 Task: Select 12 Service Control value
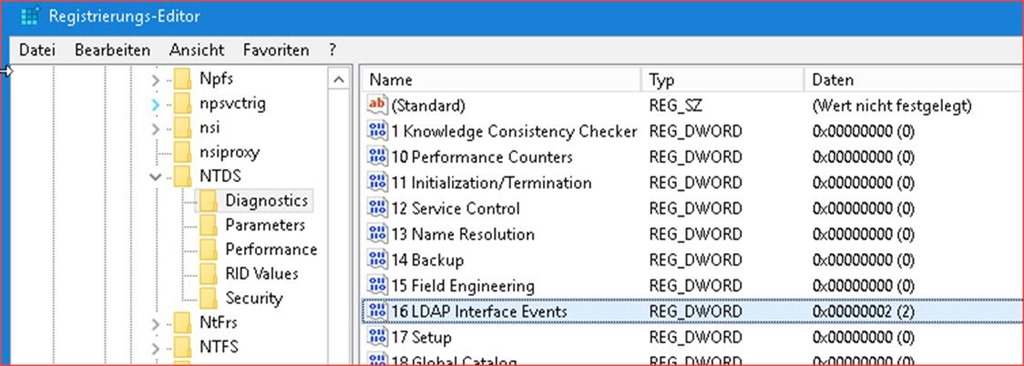(x=455, y=209)
